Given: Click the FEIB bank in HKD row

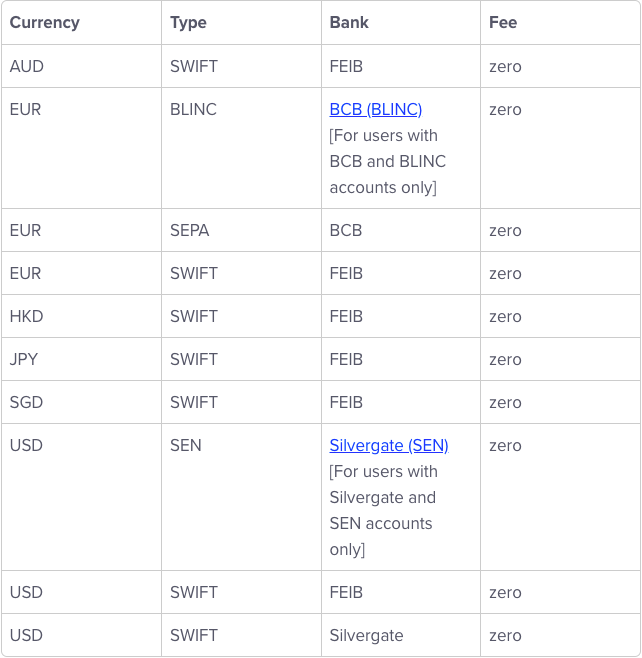Looking at the screenshot, I should 346,316.
